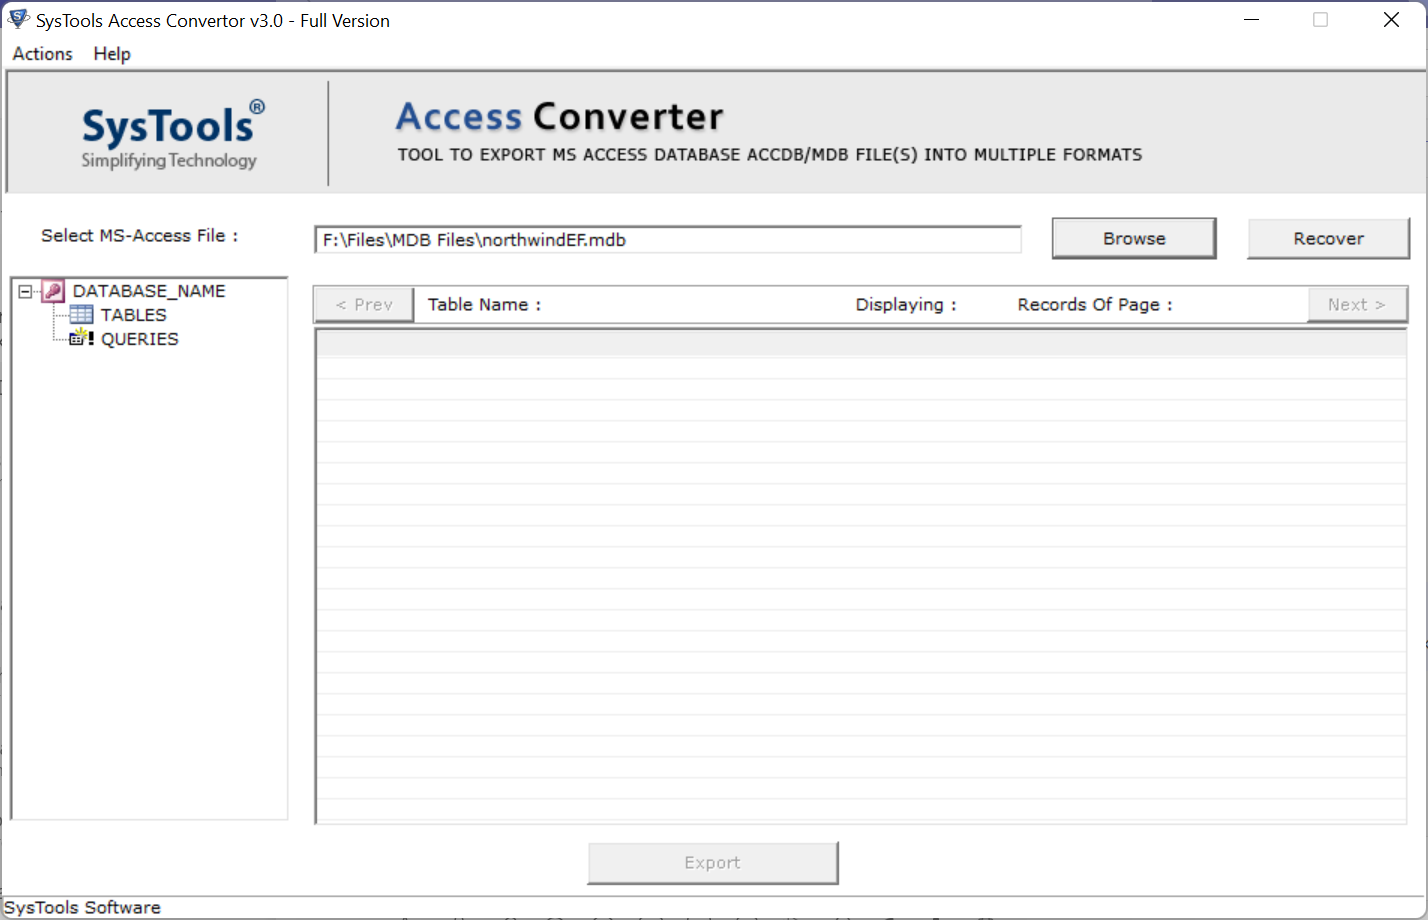
Task: Click the Export button
Action: (712, 862)
